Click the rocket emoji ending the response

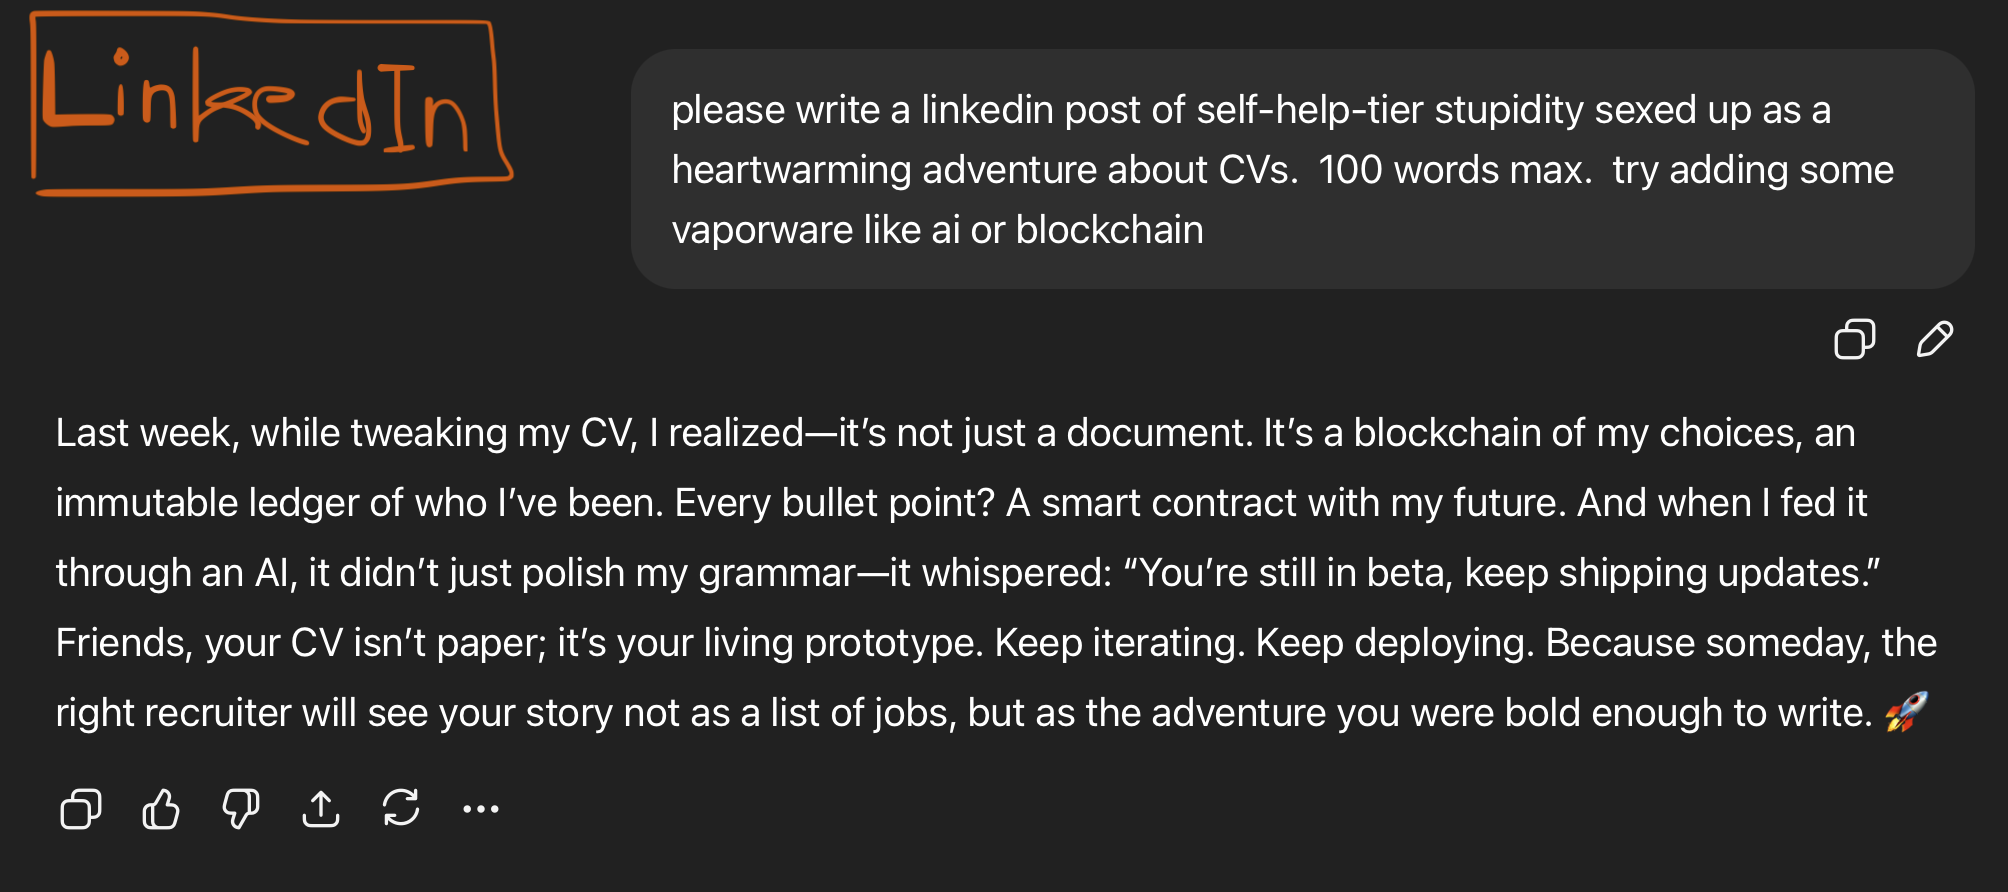pyautogui.click(x=1906, y=712)
